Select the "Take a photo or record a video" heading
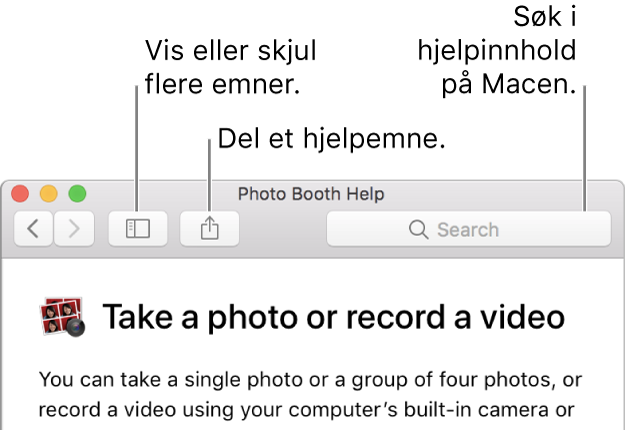The image size is (625, 431). 333,317
